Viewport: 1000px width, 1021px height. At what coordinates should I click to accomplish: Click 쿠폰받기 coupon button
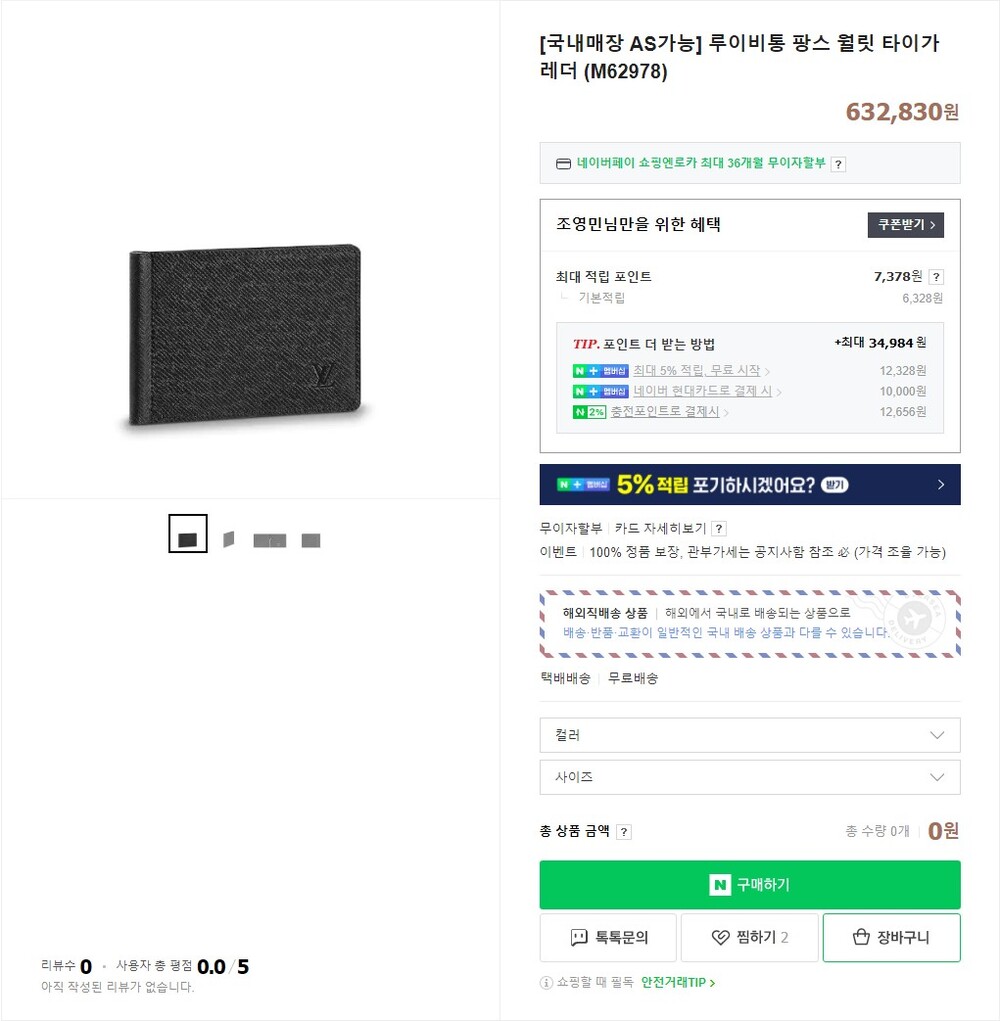coord(906,225)
